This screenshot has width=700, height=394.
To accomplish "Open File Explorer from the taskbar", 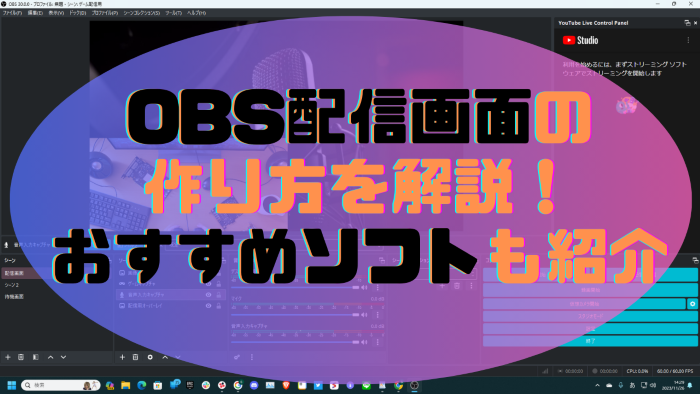I will [x=125, y=386].
